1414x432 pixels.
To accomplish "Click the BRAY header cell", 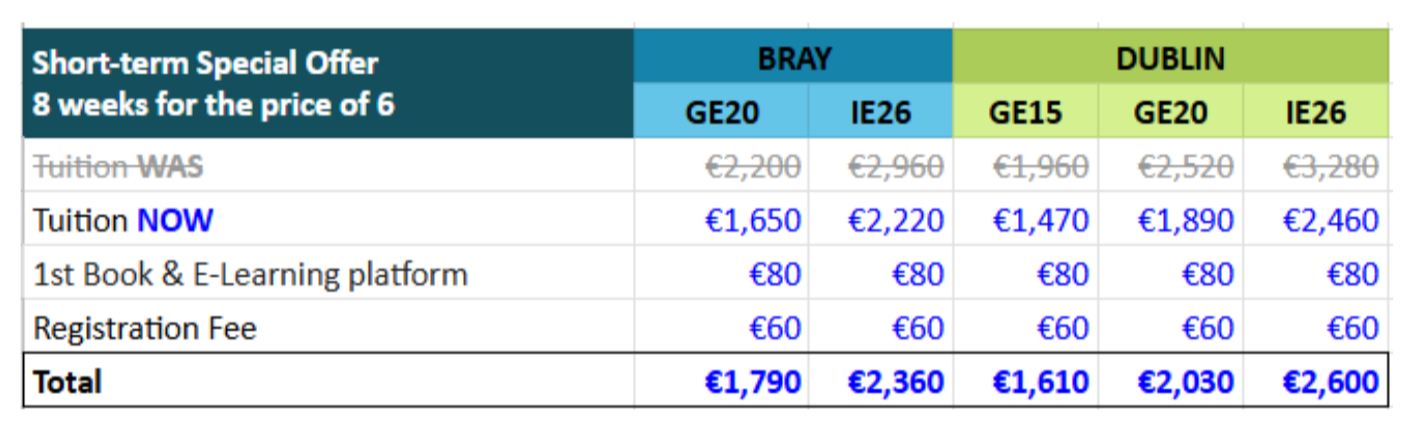I will tap(793, 58).
